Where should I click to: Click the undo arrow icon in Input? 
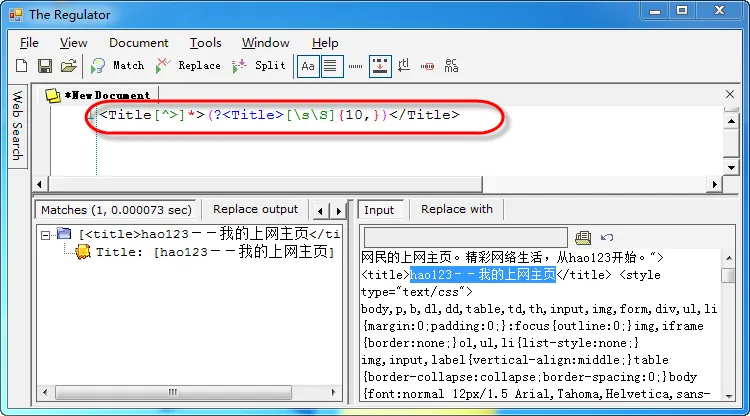coord(607,237)
